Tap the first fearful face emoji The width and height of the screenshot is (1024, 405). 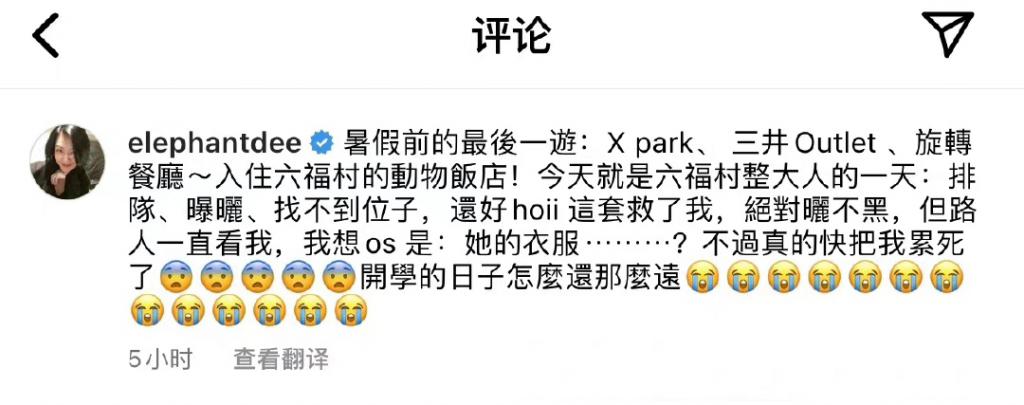pyautogui.click(x=177, y=277)
